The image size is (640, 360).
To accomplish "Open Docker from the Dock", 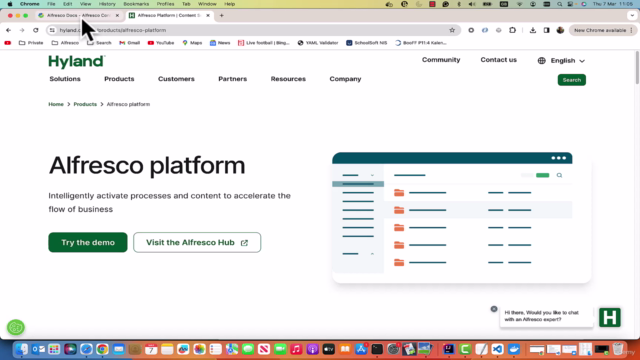I will [x=514, y=349].
